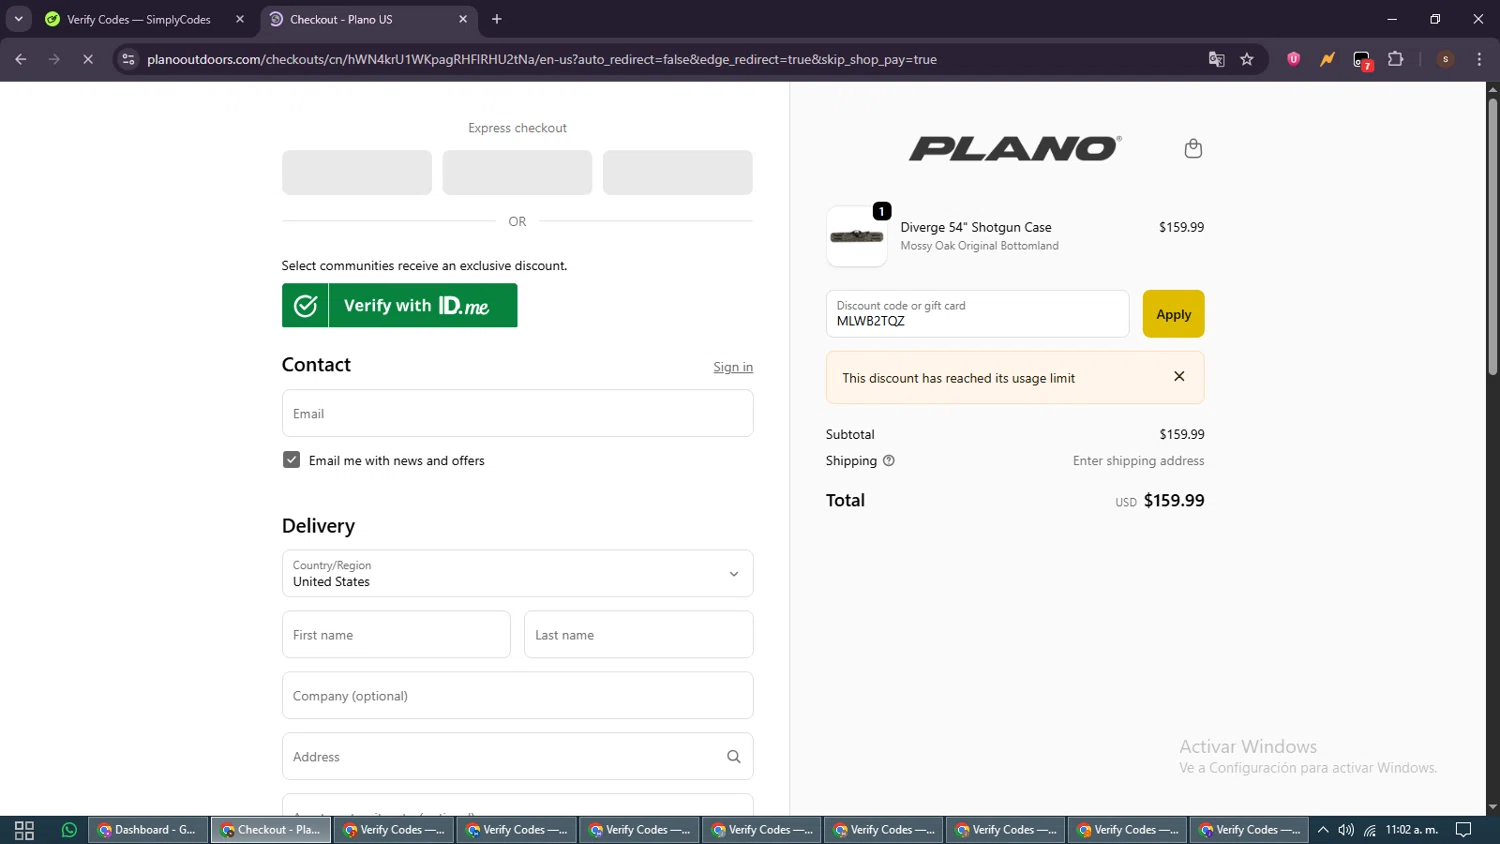
Task: Click the Diverge 54" Shotgun Case title
Action: (976, 227)
